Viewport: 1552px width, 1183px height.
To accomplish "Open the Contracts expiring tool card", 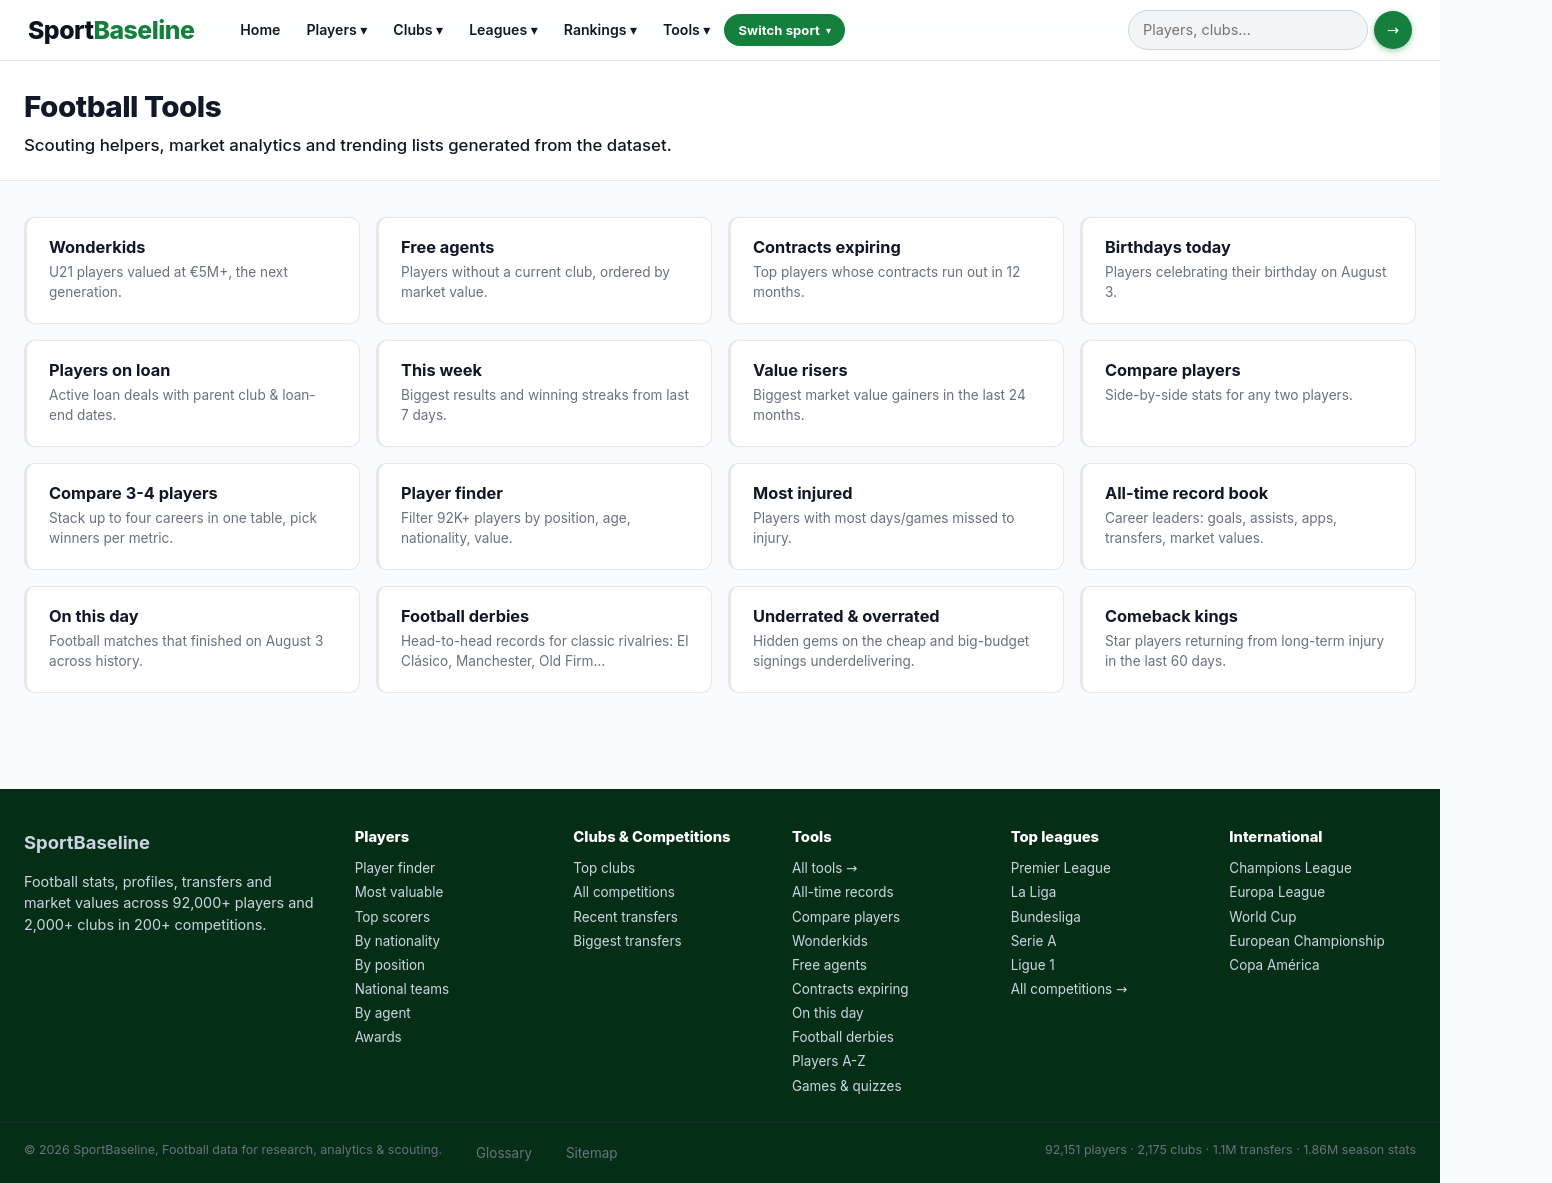I will (896, 270).
